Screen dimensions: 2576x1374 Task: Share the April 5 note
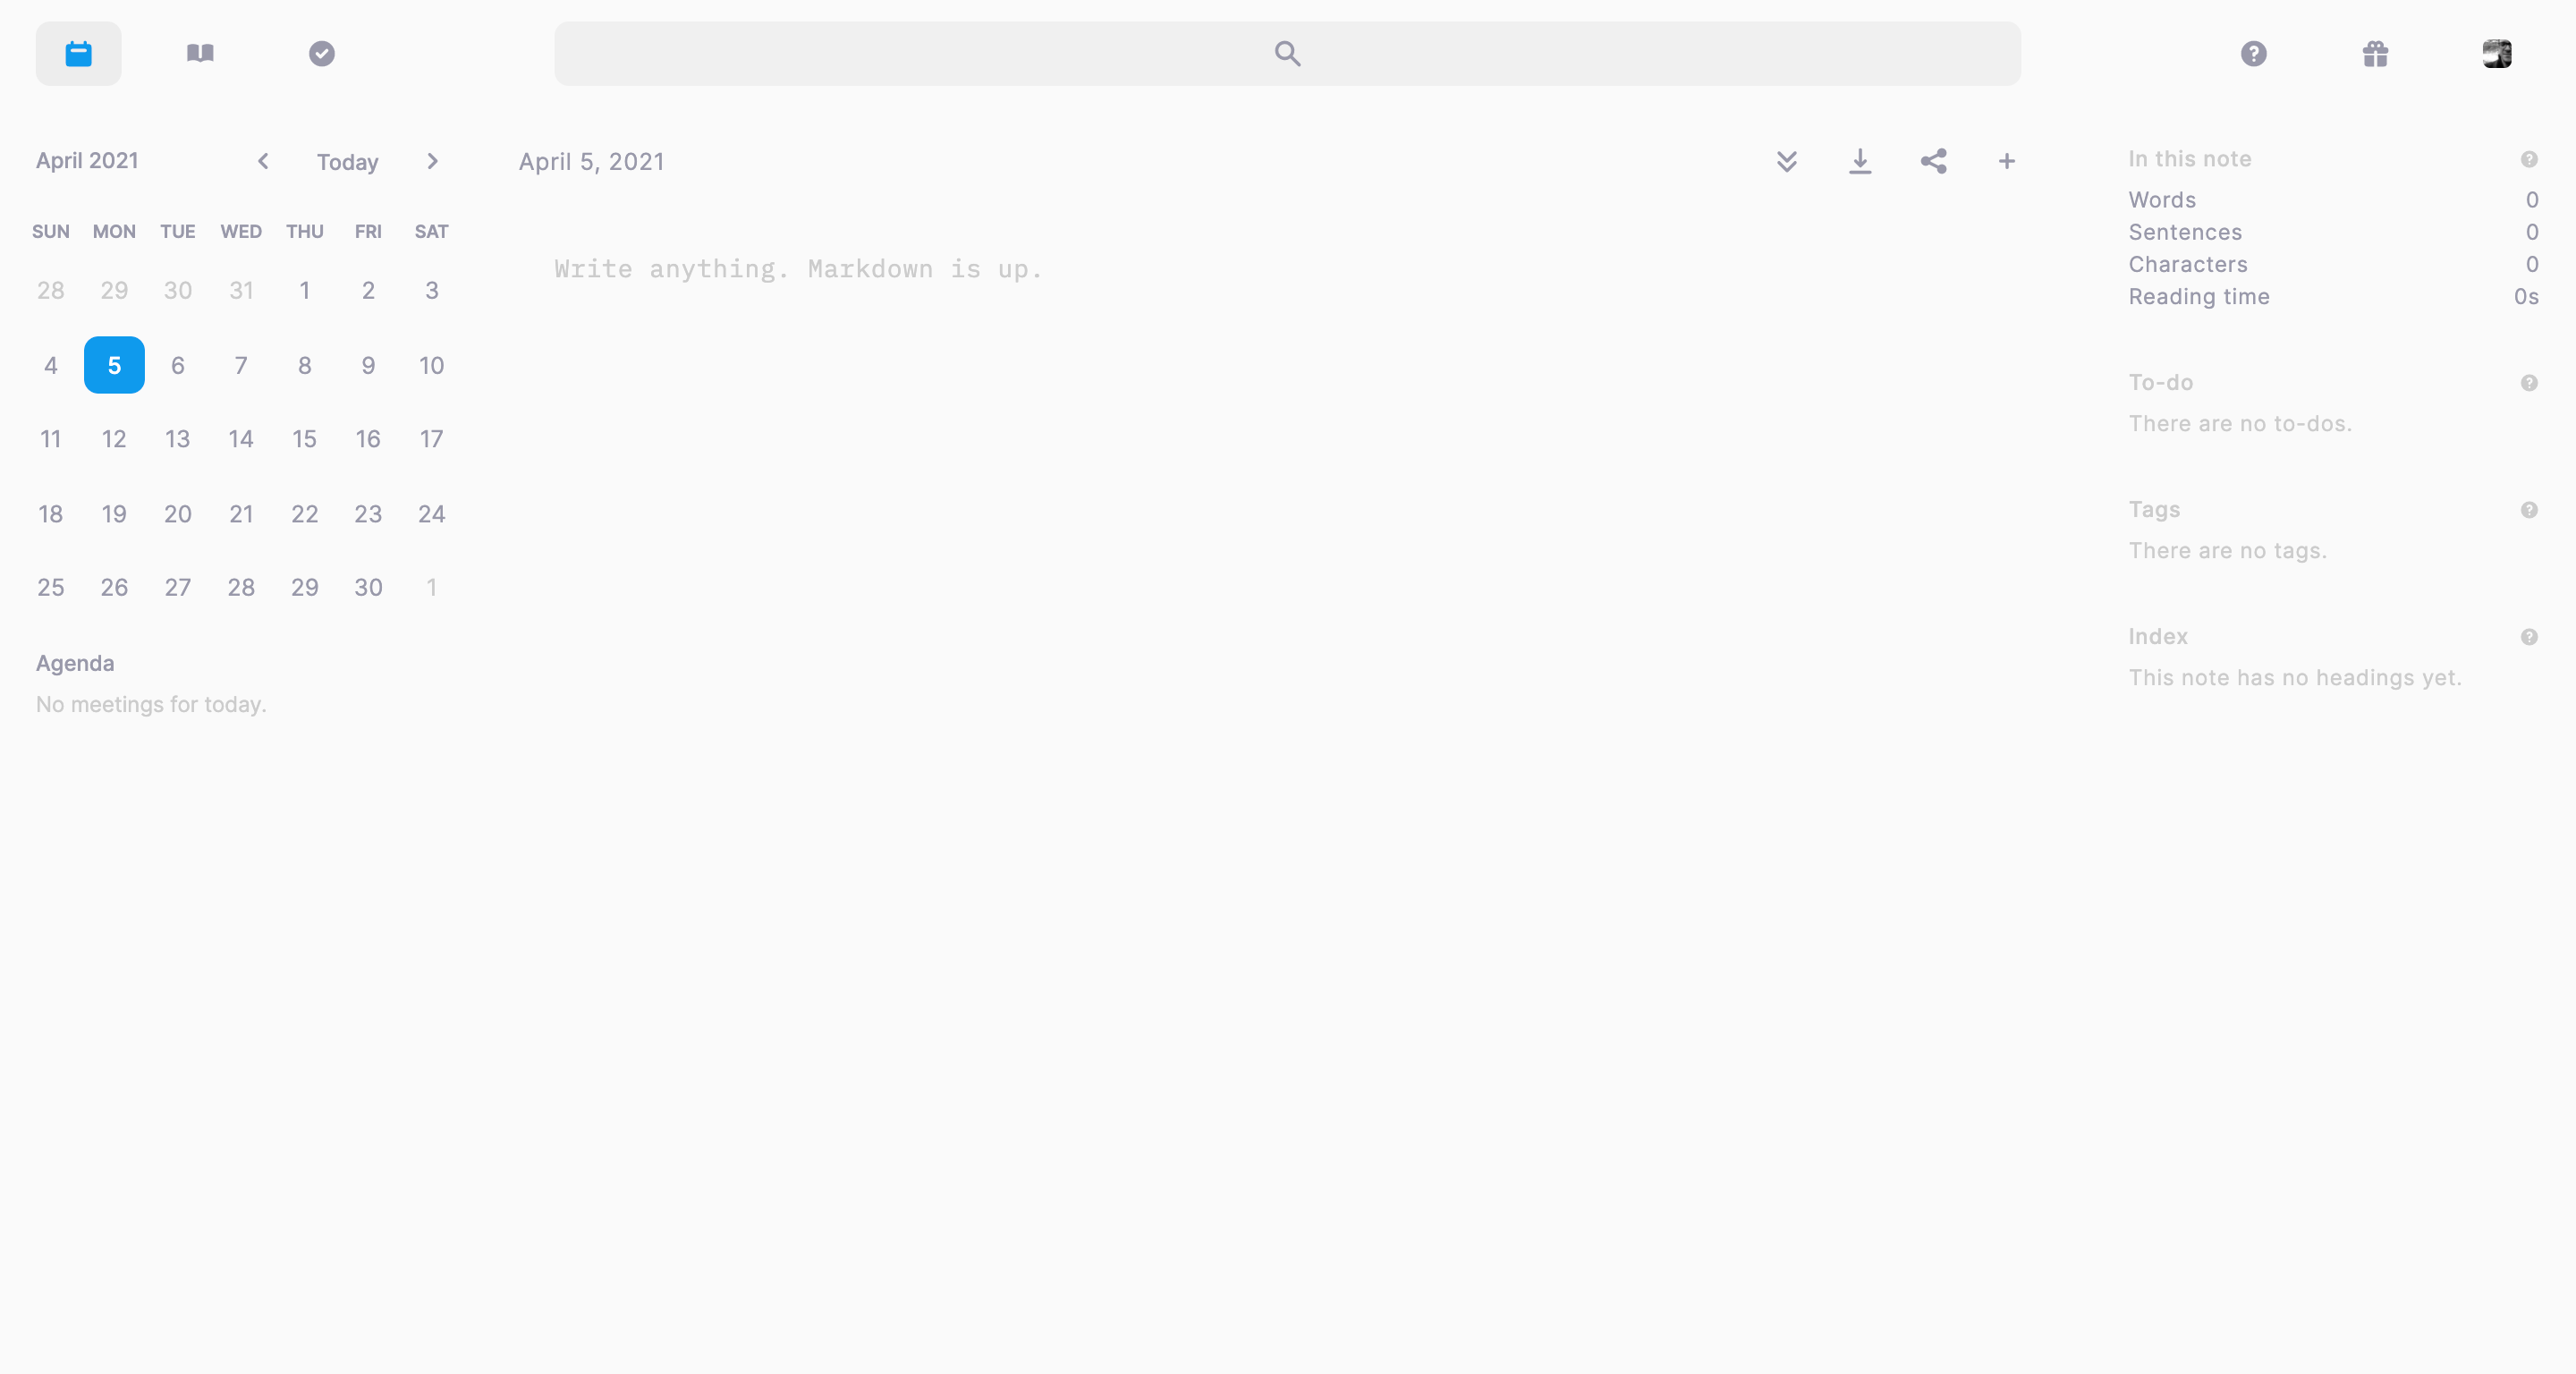coord(1933,161)
